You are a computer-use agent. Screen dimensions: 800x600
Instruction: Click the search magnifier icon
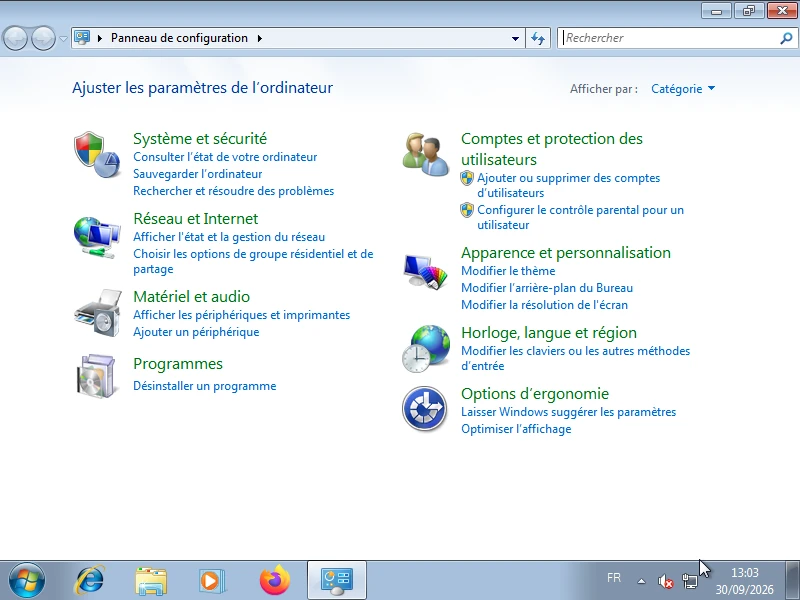[786, 38]
